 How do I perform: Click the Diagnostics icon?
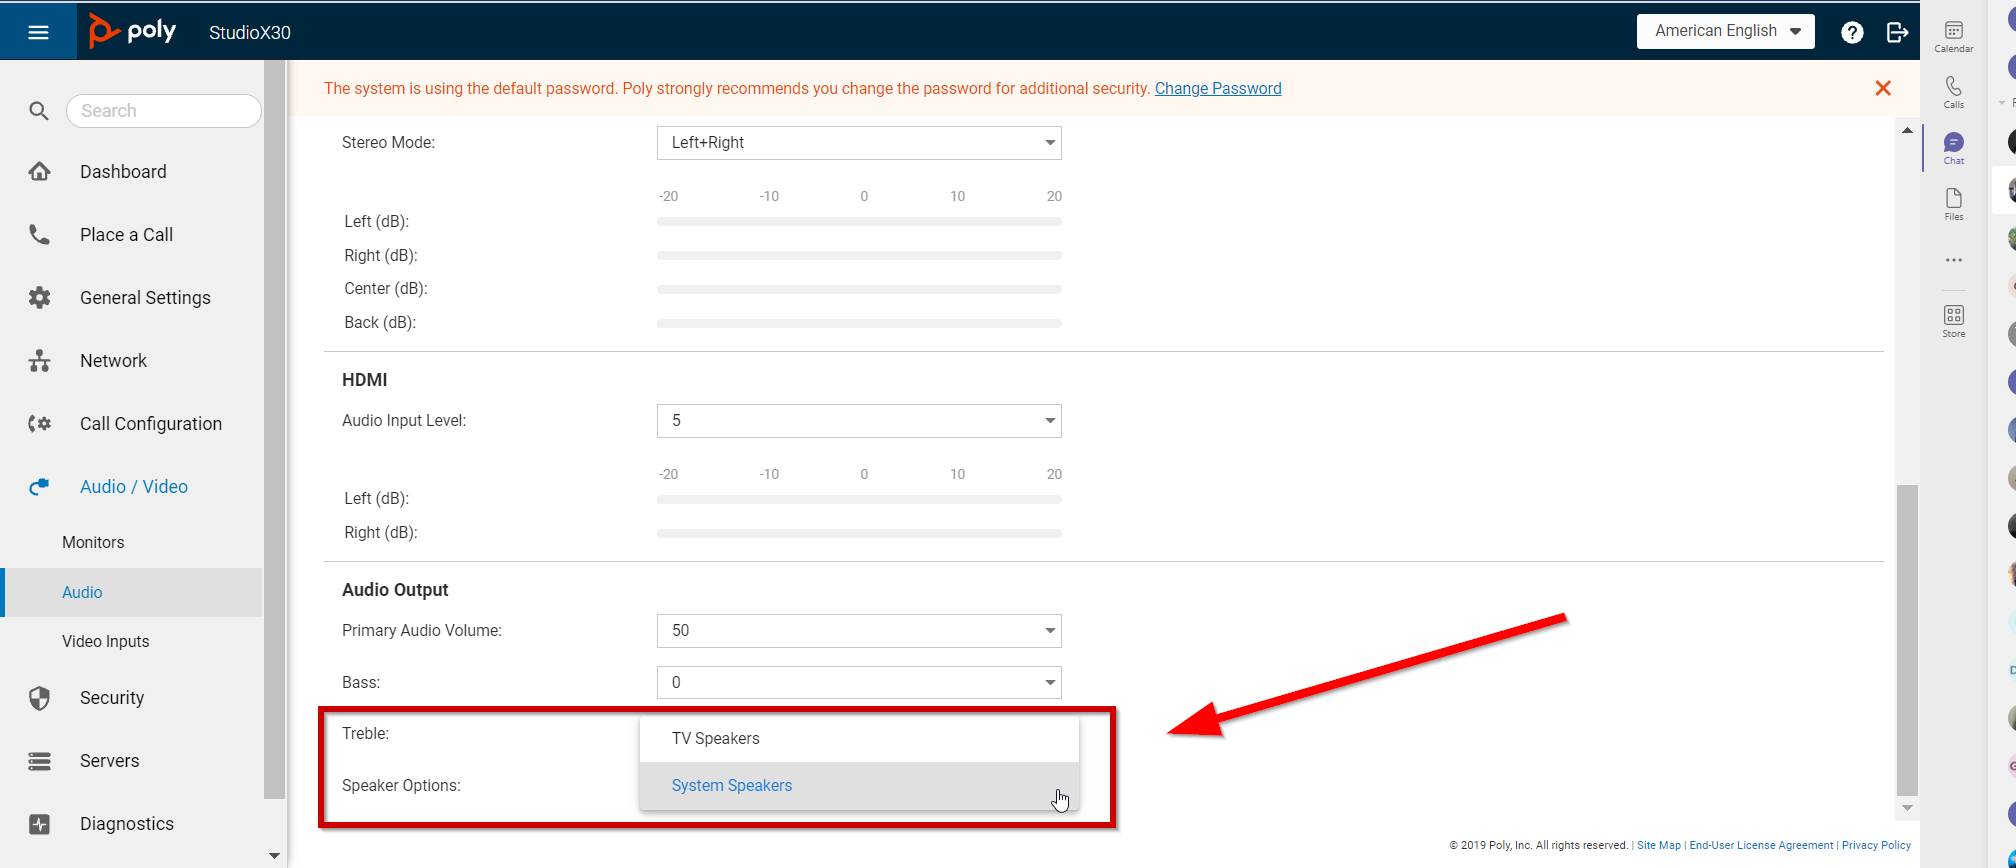click(x=39, y=824)
